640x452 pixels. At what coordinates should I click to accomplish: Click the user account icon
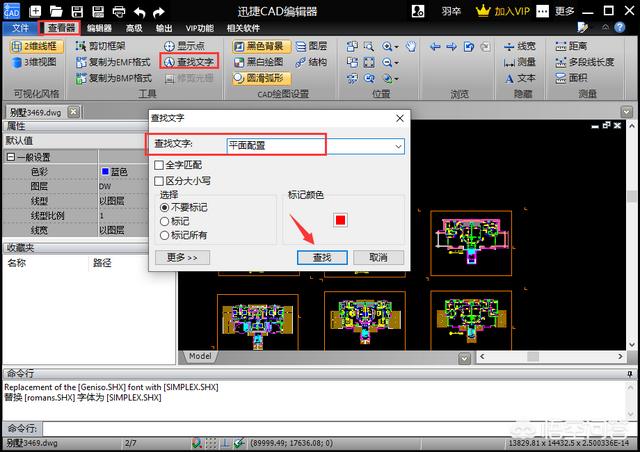point(418,11)
